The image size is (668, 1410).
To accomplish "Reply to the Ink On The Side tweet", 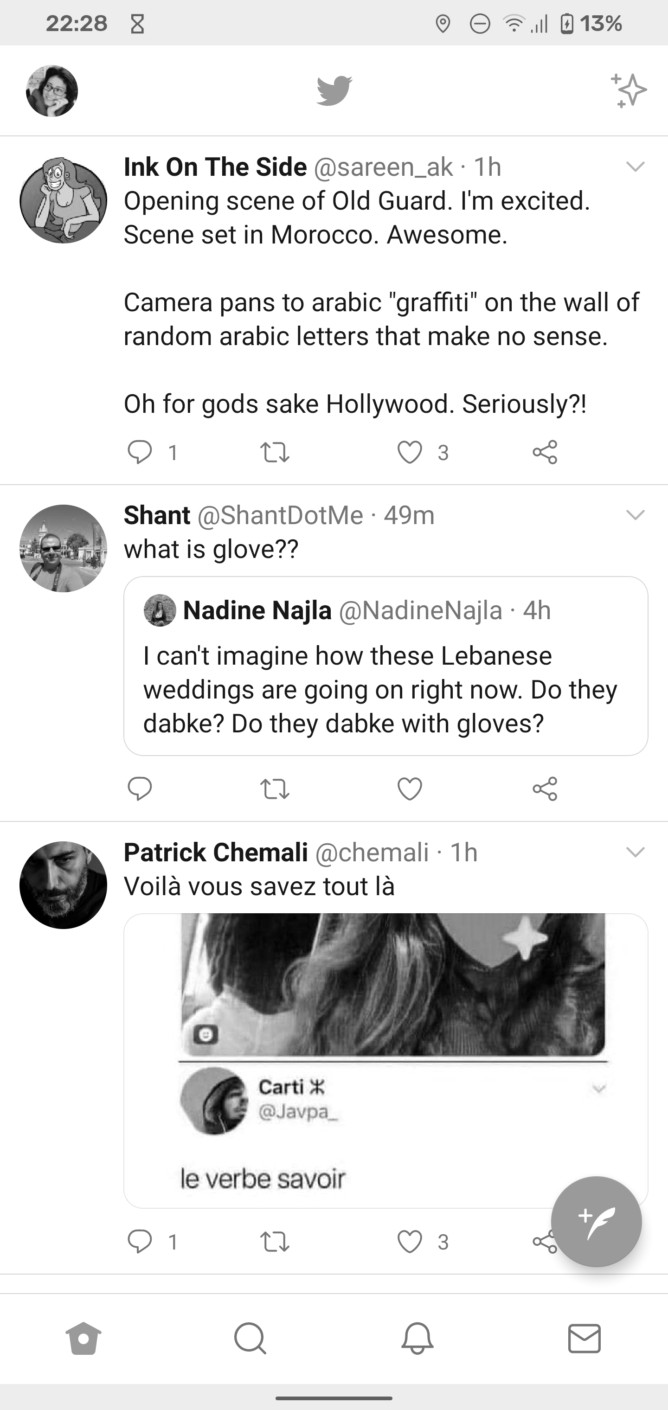I will pos(141,453).
